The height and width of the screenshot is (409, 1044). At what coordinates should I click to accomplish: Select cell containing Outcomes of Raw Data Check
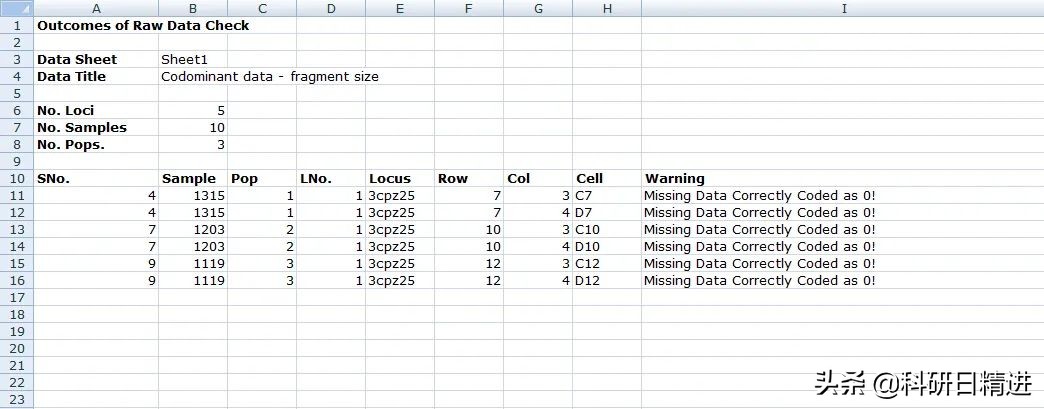pos(143,25)
